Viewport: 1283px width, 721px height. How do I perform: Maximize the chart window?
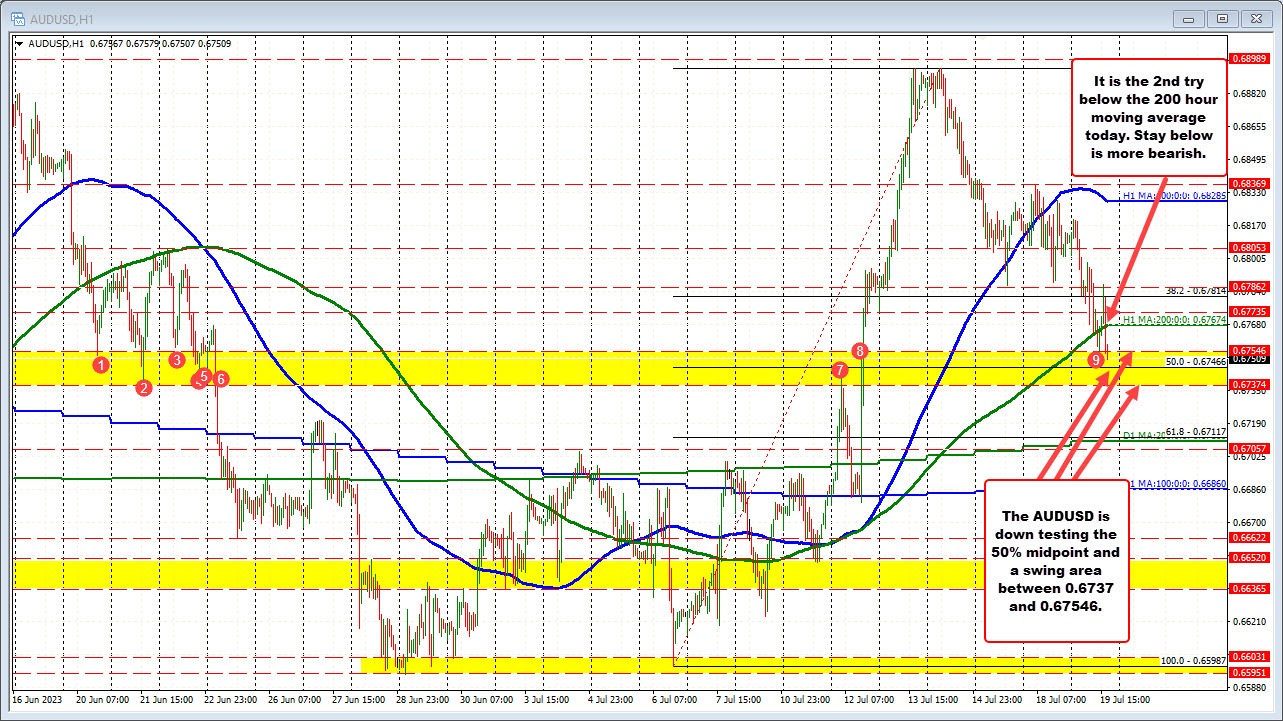(x=1221, y=18)
